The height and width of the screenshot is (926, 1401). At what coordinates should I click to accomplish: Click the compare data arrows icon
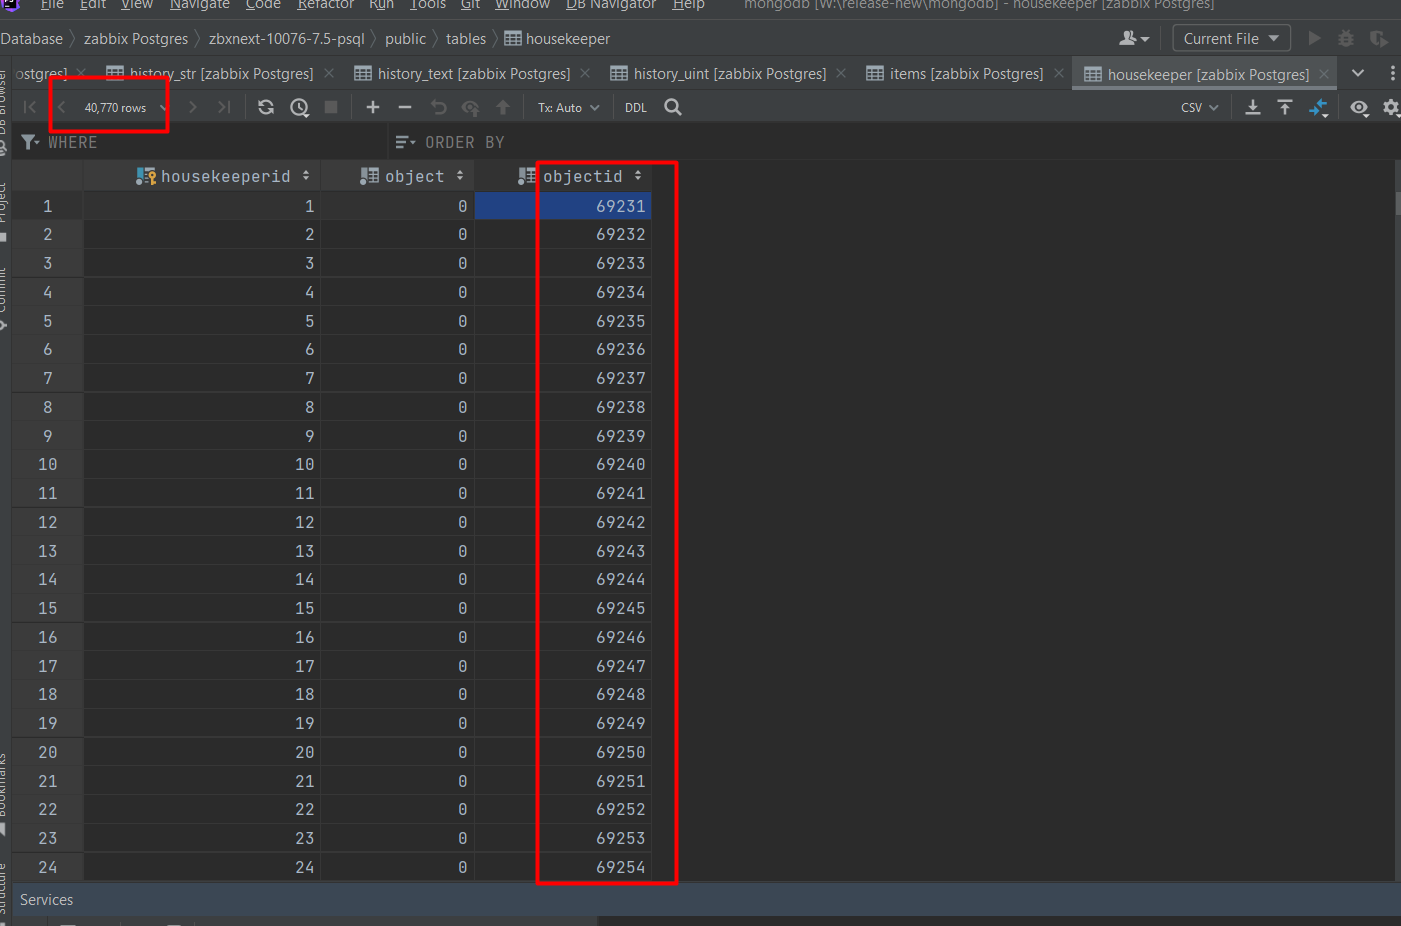pyautogui.click(x=1319, y=107)
